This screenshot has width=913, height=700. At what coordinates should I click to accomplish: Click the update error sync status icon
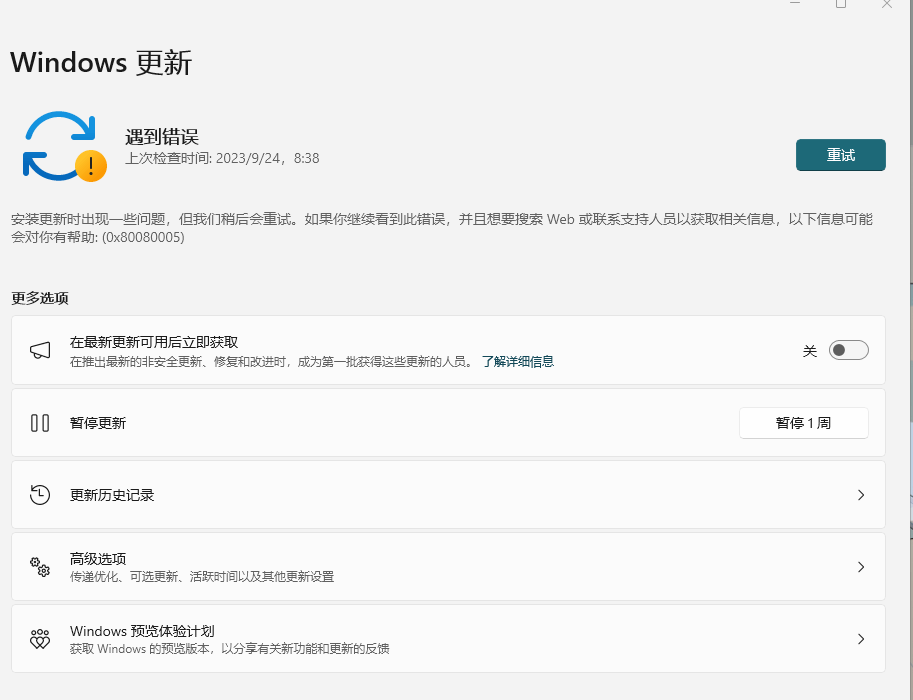[x=65, y=146]
